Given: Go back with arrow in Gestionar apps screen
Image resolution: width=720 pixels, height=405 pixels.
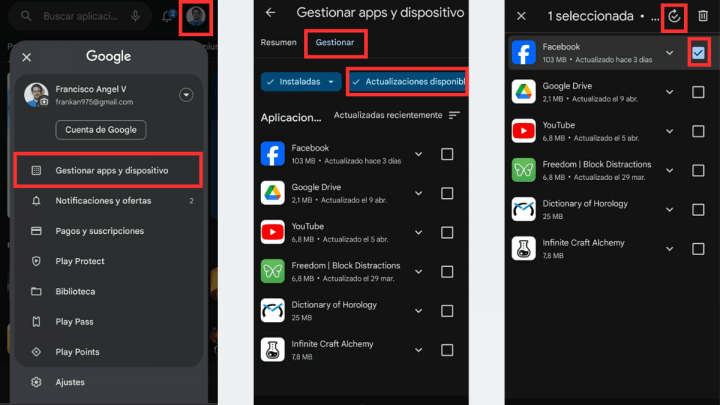Looking at the screenshot, I should pyautogui.click(x=270, y=13).
